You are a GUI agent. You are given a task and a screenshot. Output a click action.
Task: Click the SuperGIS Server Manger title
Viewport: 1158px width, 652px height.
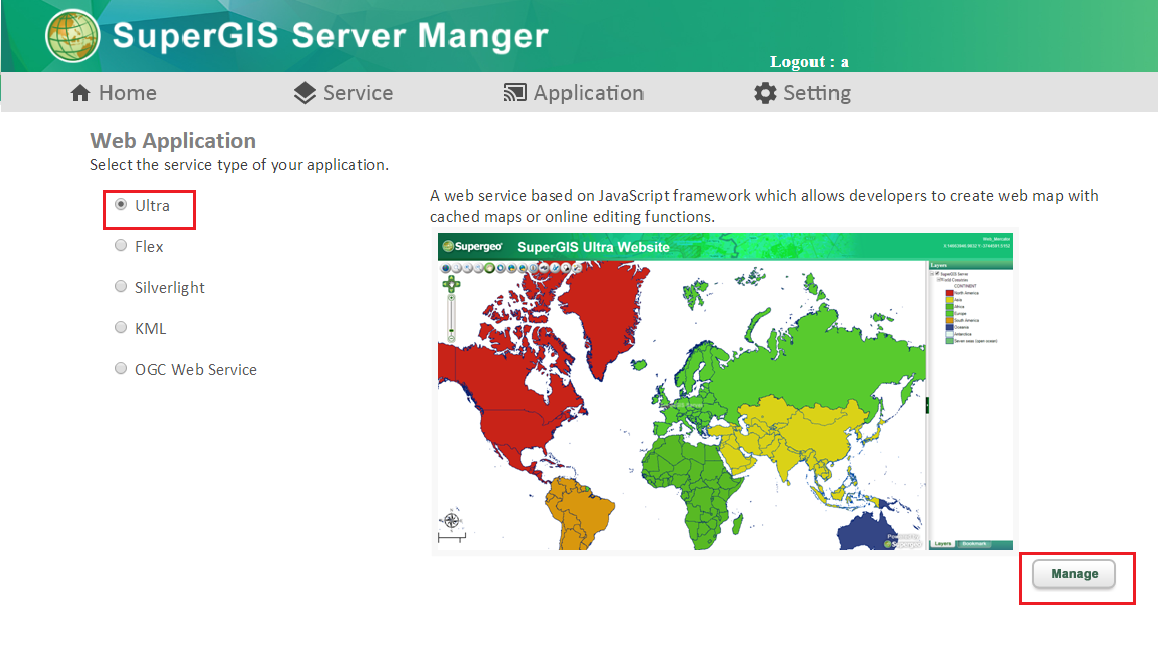(330, 35)
